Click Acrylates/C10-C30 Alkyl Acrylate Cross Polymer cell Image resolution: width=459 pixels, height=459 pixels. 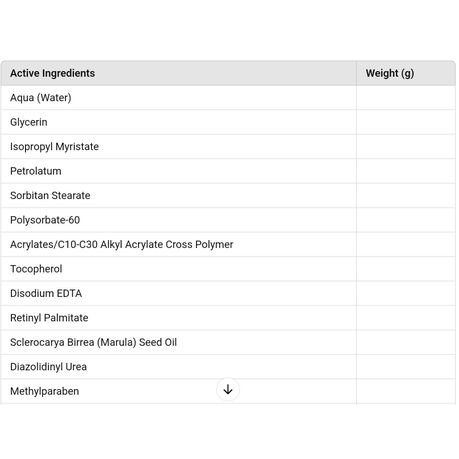tap(179, 244)
